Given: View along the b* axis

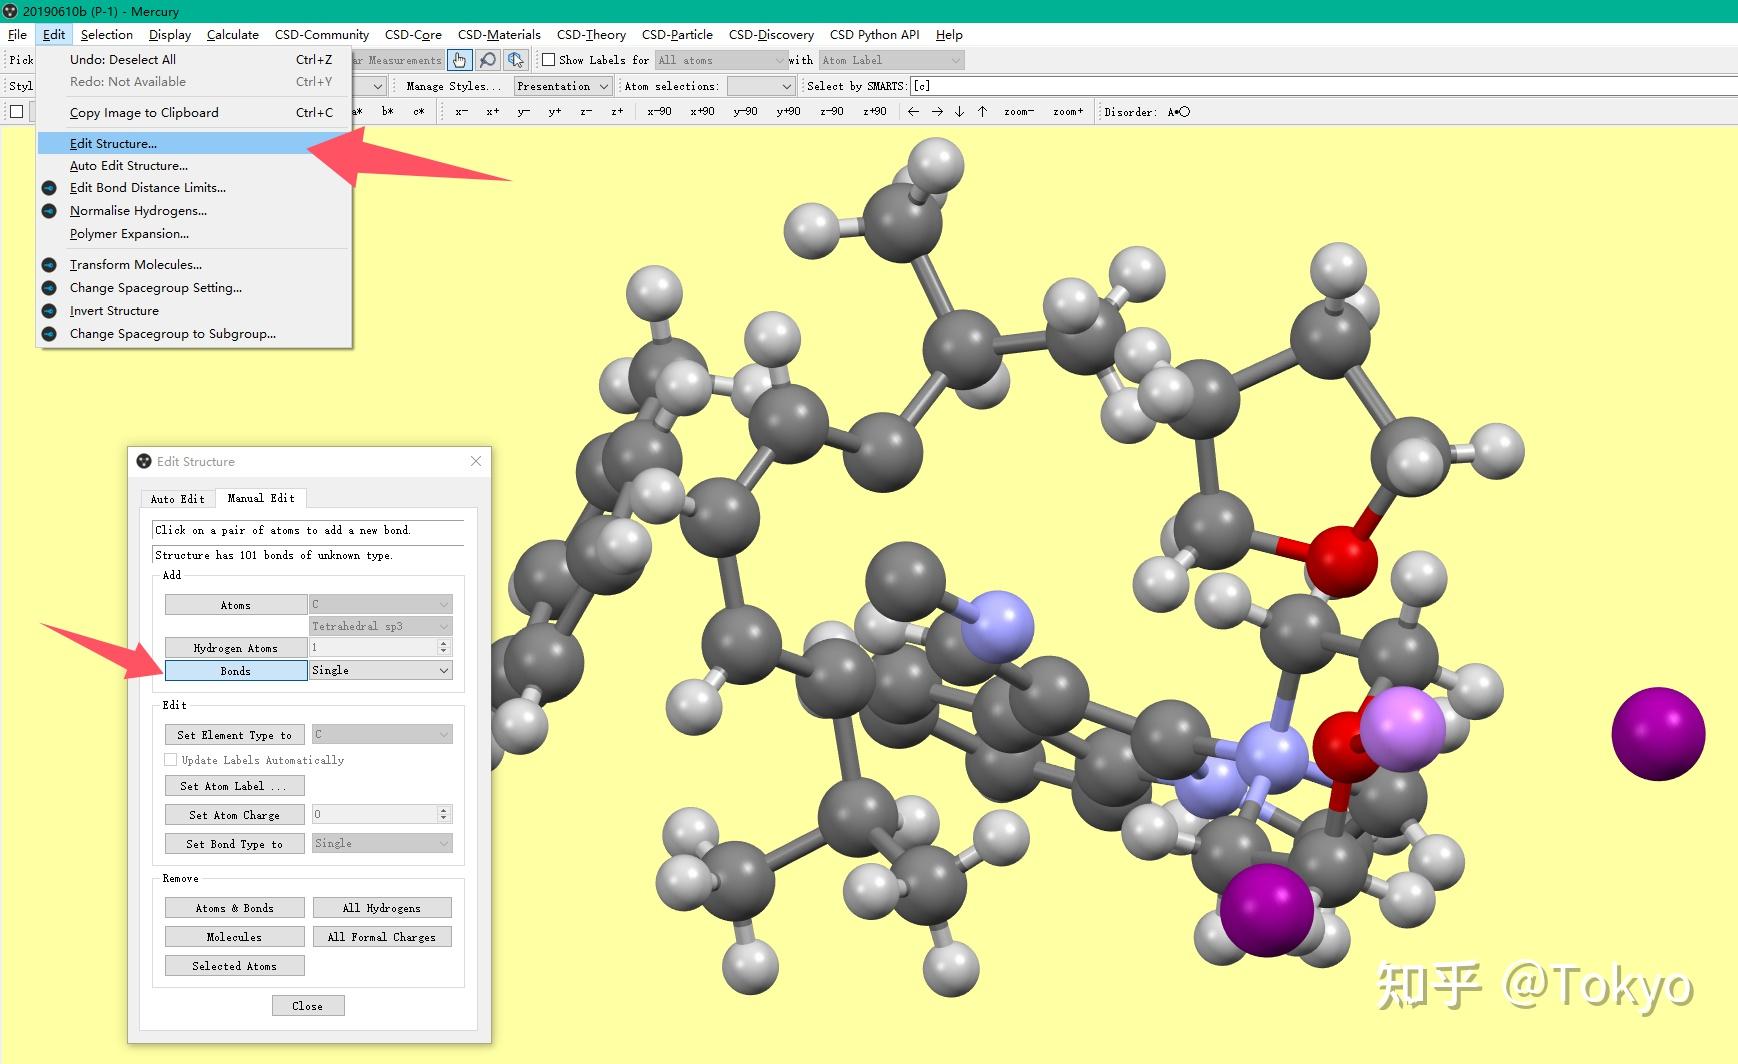Looking at the screenshot, I should (388, 112).
